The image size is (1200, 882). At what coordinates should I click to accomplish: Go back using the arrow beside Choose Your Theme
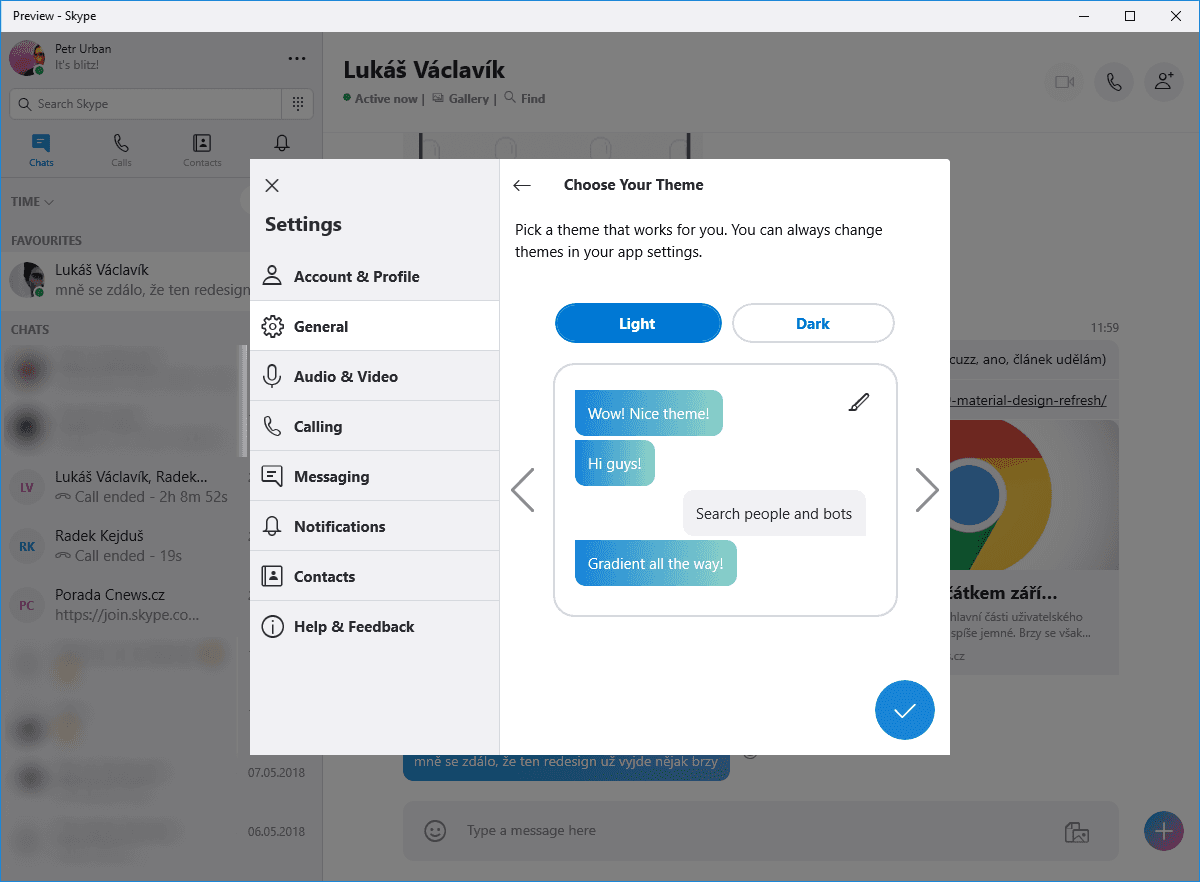522,185
